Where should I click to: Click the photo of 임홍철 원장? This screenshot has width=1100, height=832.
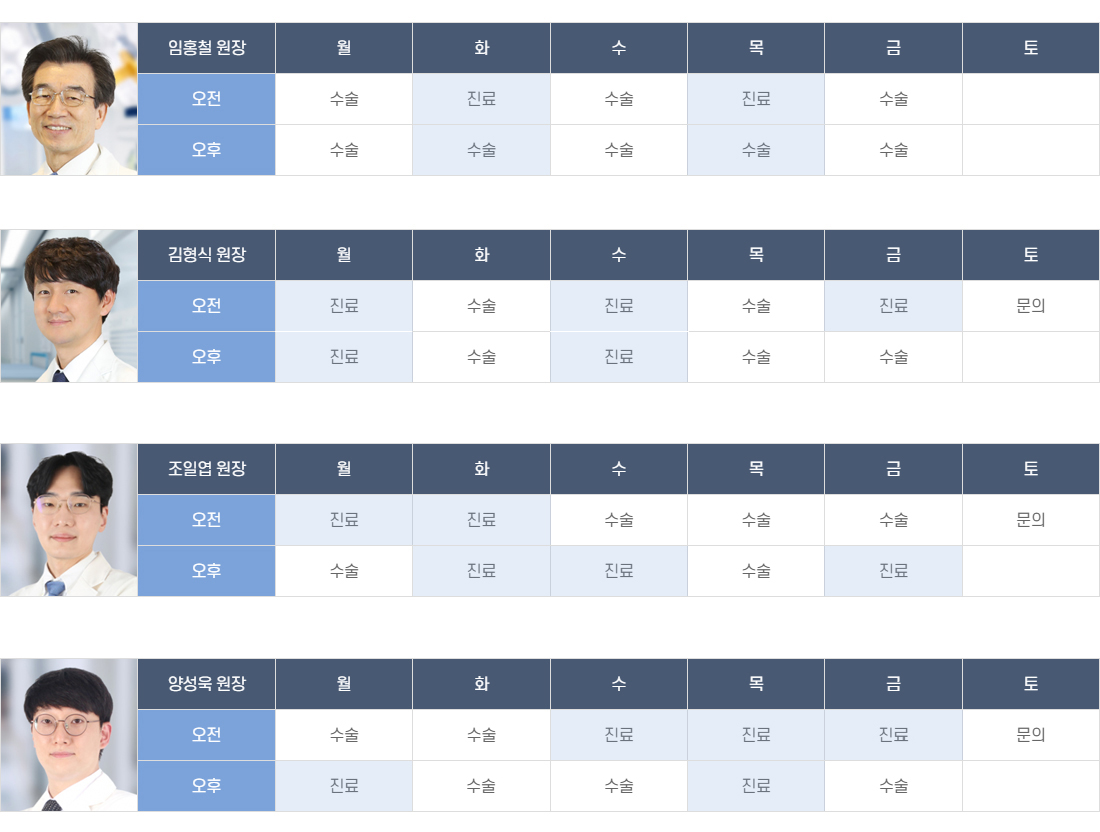click(69, 99)
